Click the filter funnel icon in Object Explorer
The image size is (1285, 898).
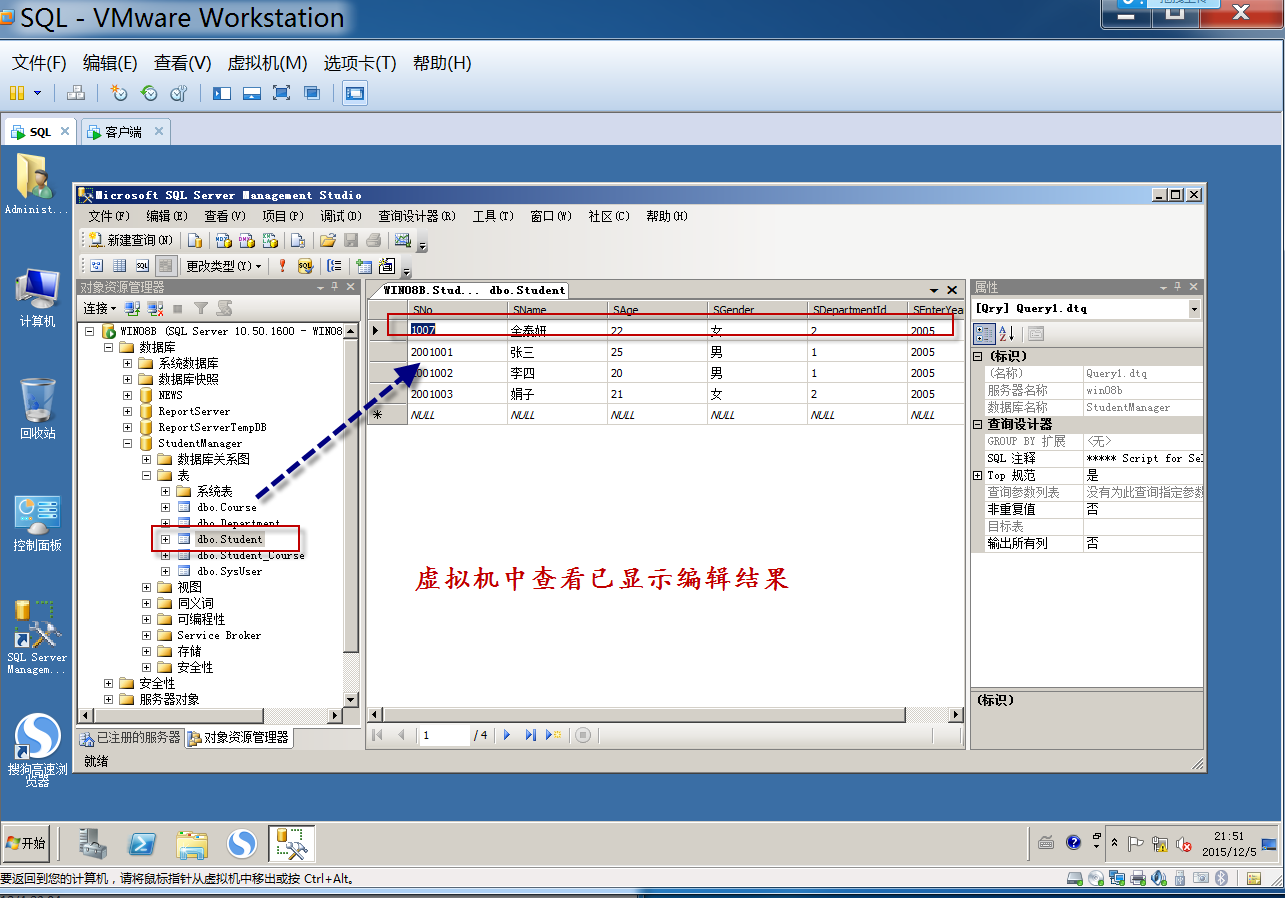[x=201, y=309]
